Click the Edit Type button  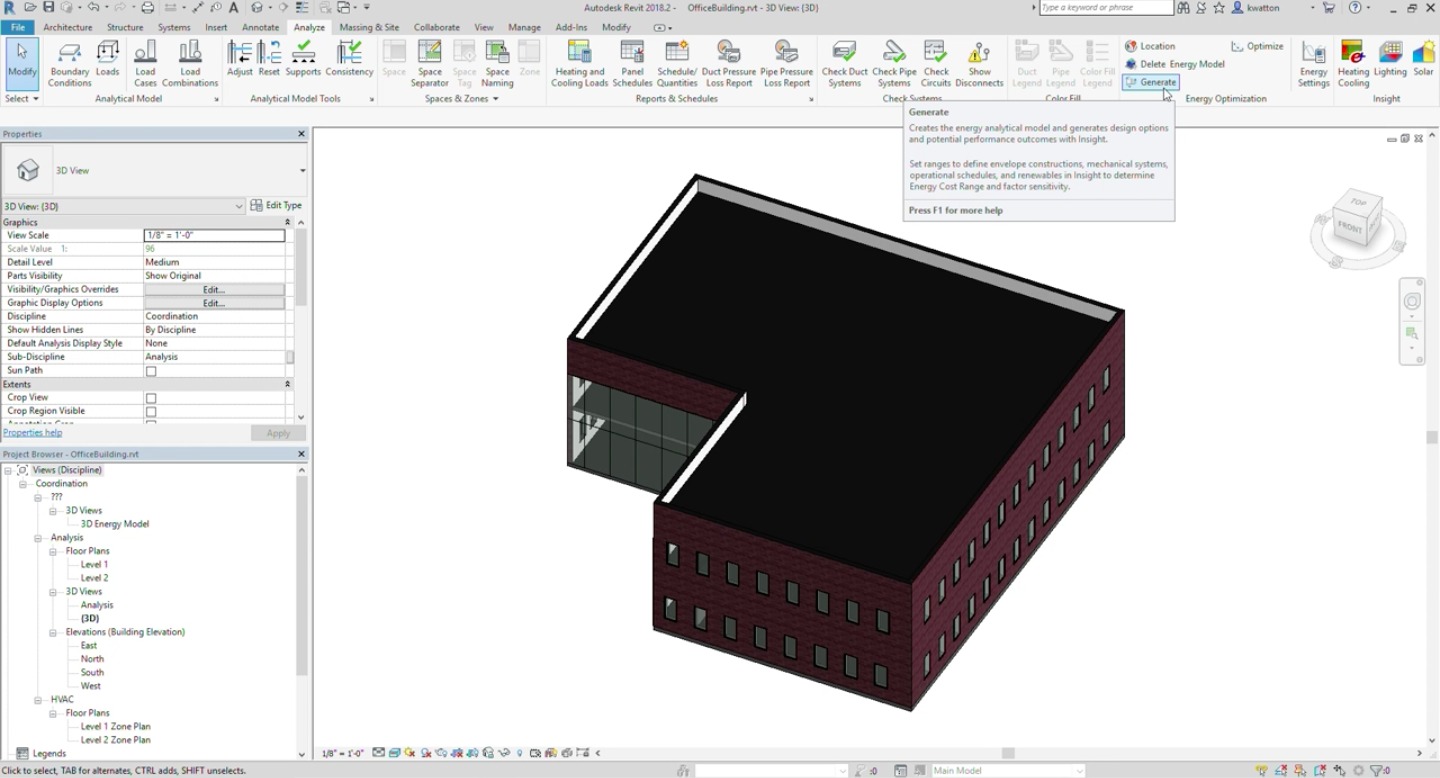[276, 206]
